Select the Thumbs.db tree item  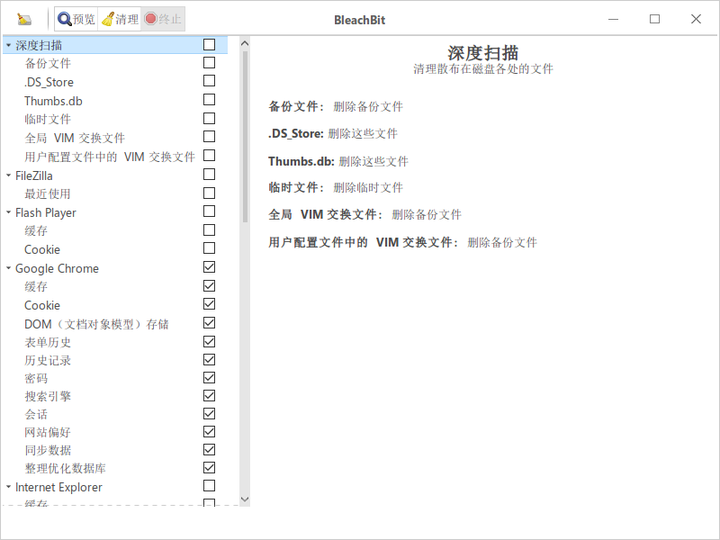coord(53,101)
